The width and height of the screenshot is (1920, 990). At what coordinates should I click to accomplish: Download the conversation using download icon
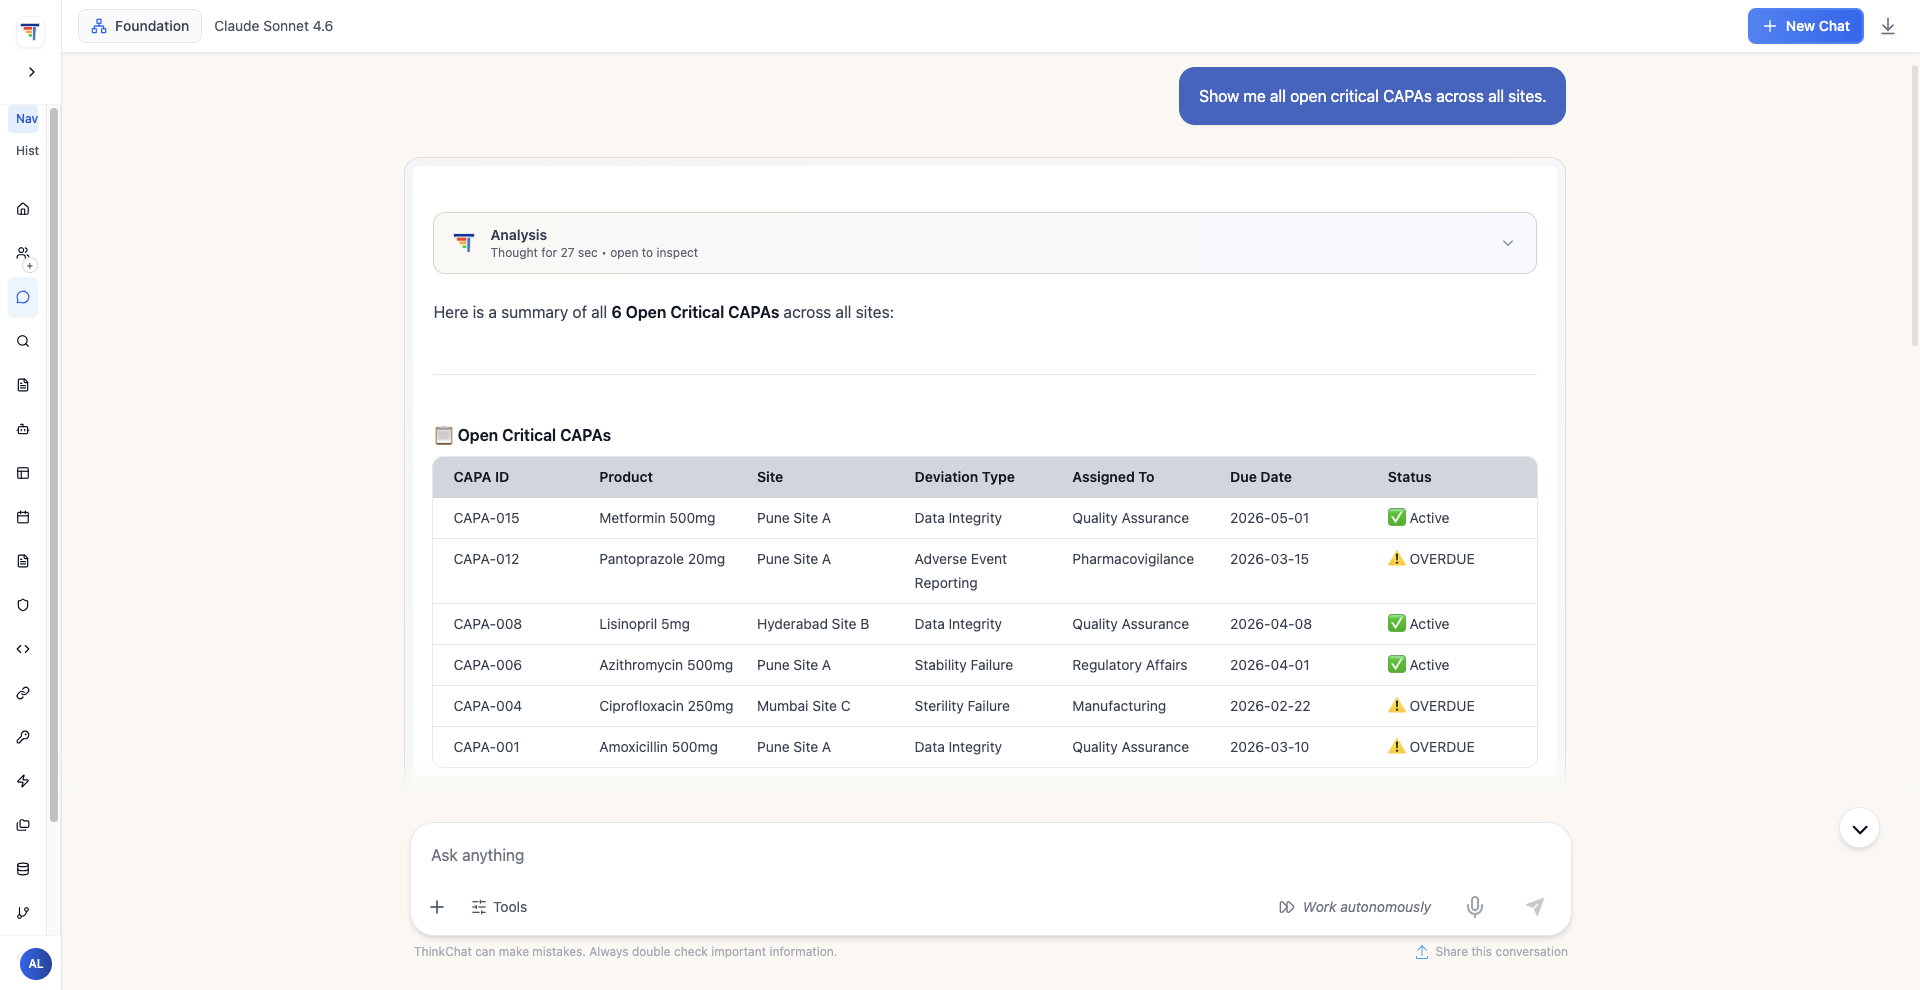point(1888,26)
